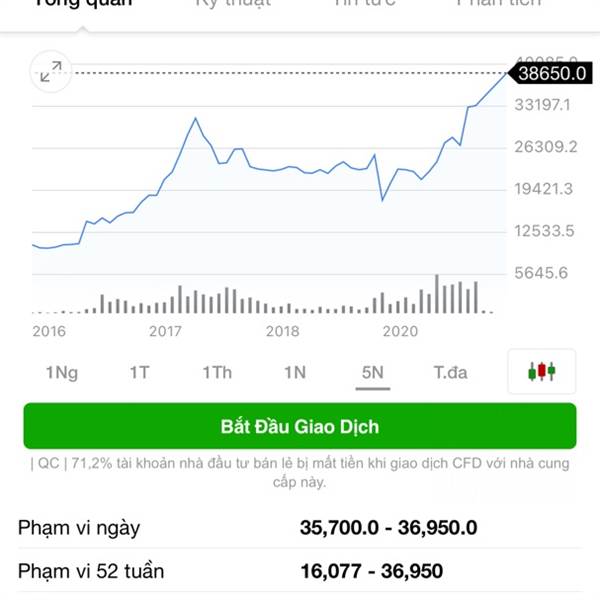600x600 pixels.
Task: Tap the Phạm vi ngày row
Action: pos(300,528)
